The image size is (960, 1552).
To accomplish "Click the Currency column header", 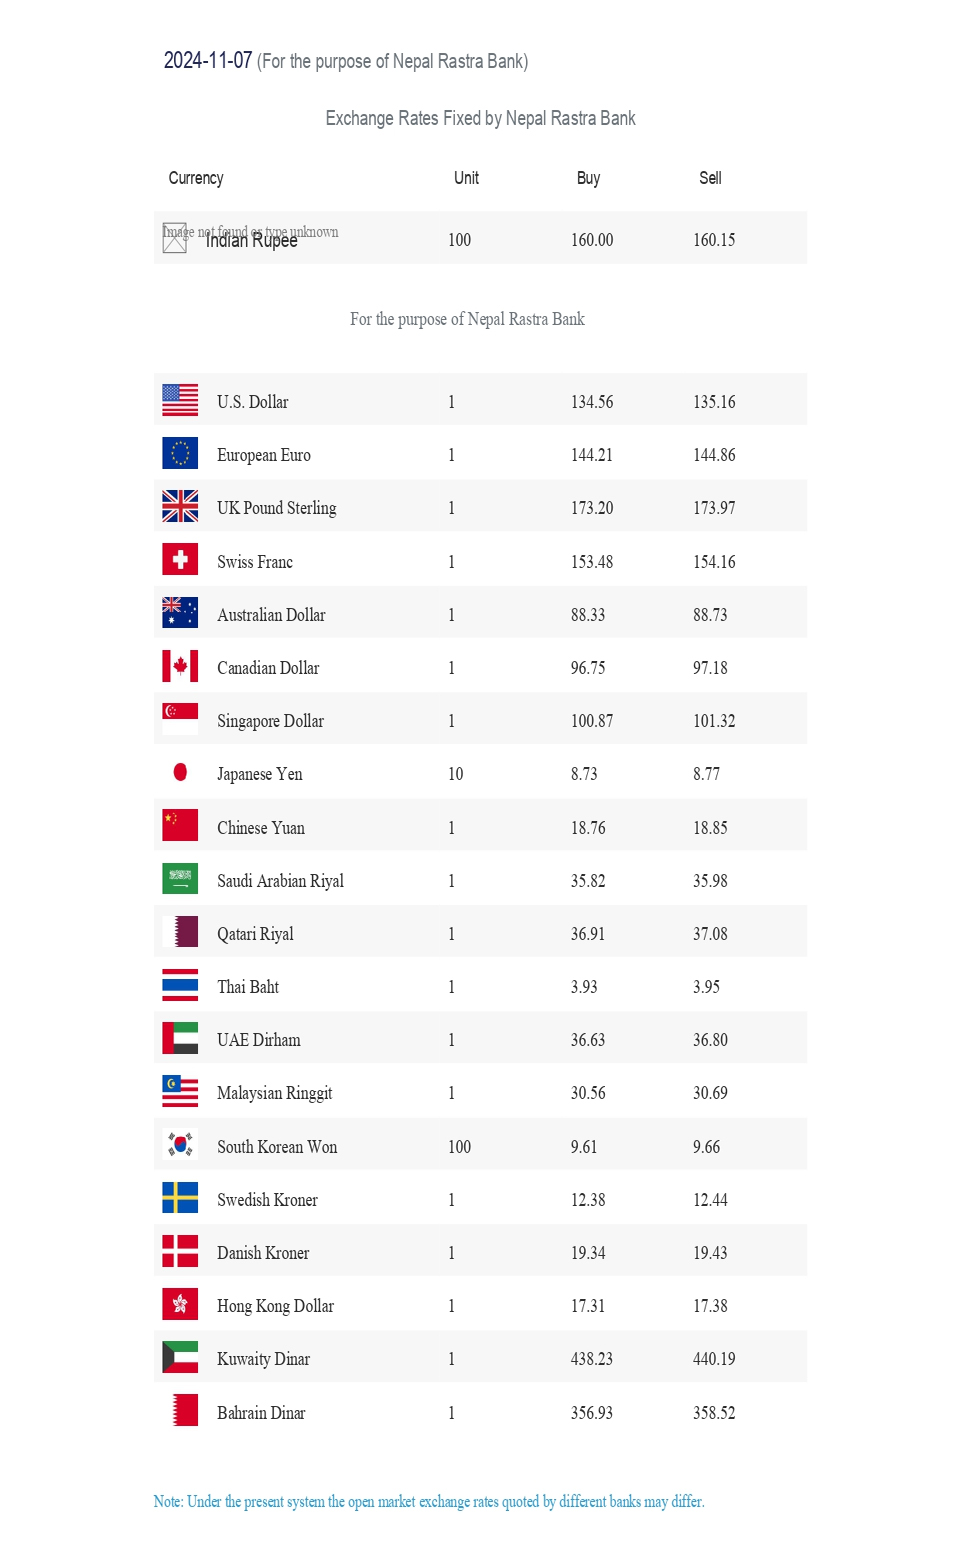I will point(196,178).
